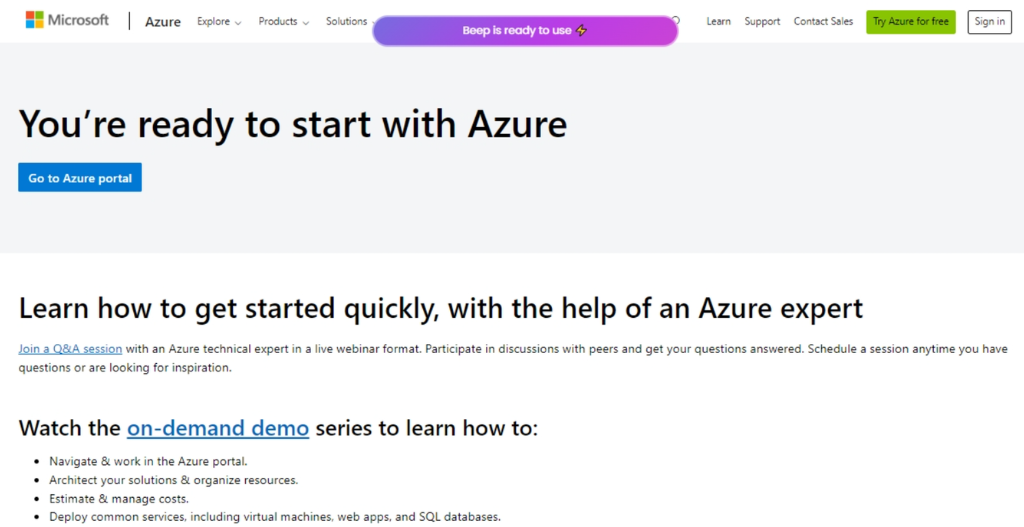Click the 'Learn how to get started quickly' heading

pyautogui.click(x=440, y=307)
